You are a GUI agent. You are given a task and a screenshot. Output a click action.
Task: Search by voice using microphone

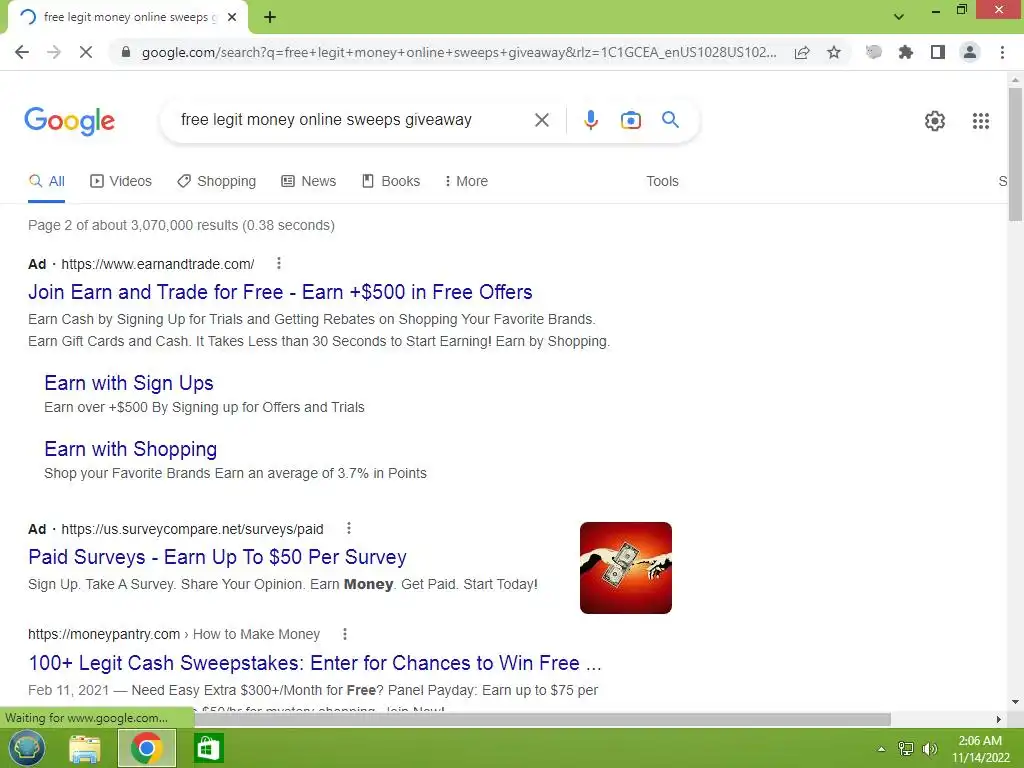point(590,120)
